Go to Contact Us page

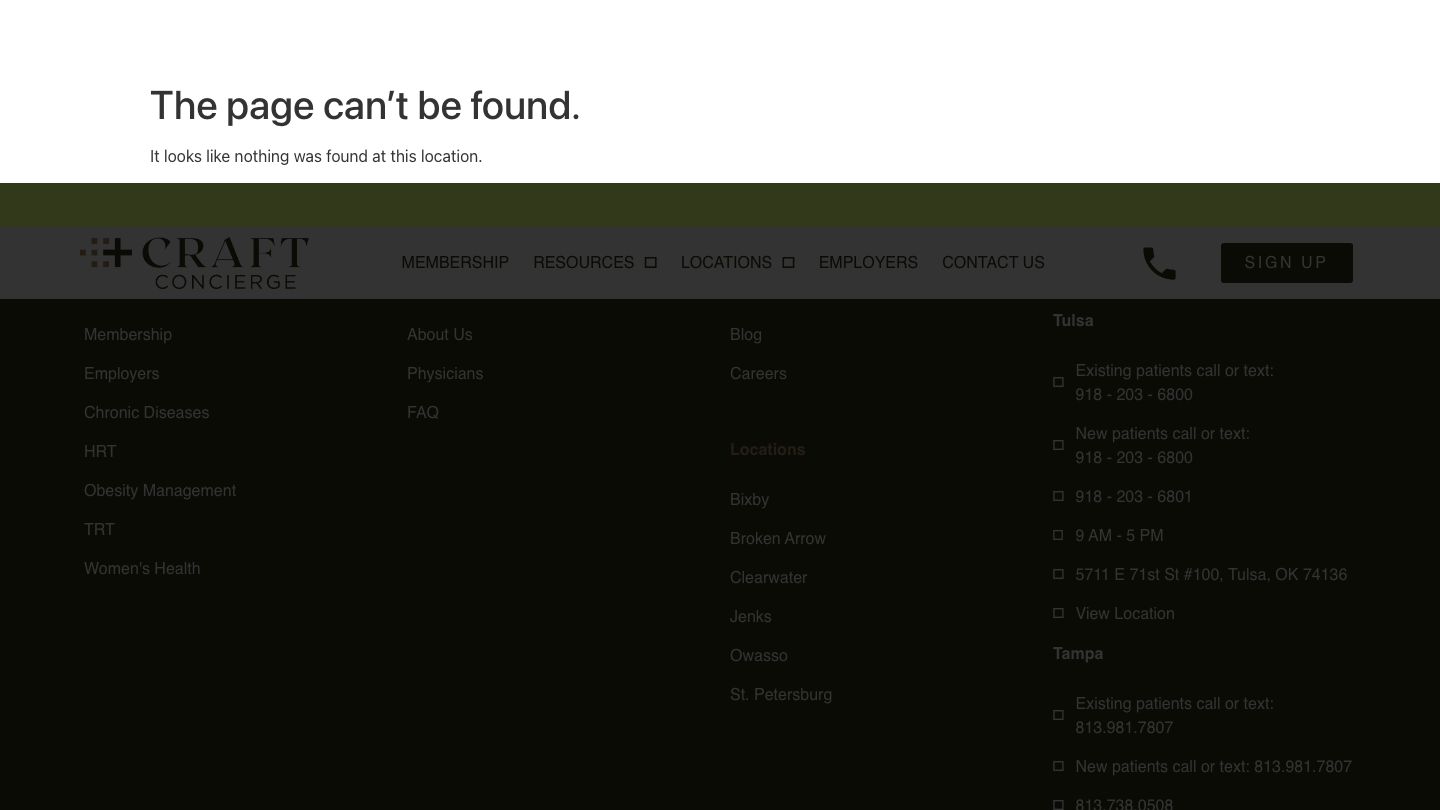click(993, 263)
